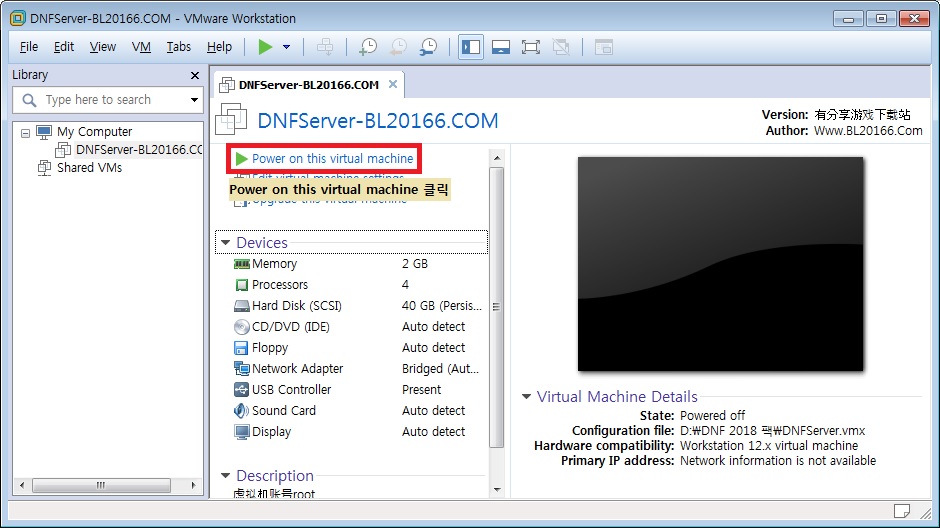Open the Memory device setting
The height and width of the screenshot is (528, 940).
pos(274,264)
